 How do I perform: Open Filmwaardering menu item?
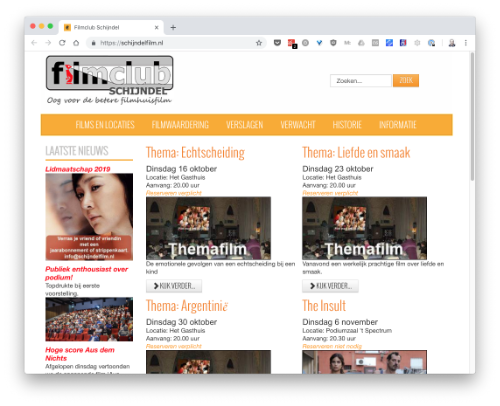point(180,125)
